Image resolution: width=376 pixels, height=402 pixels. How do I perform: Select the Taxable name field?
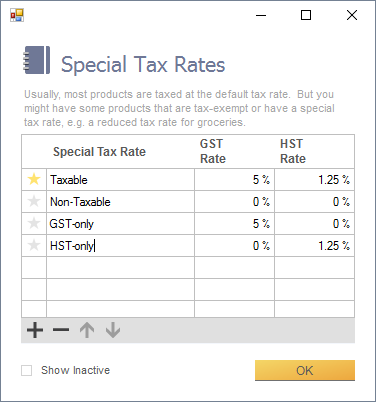coord(120,180)
